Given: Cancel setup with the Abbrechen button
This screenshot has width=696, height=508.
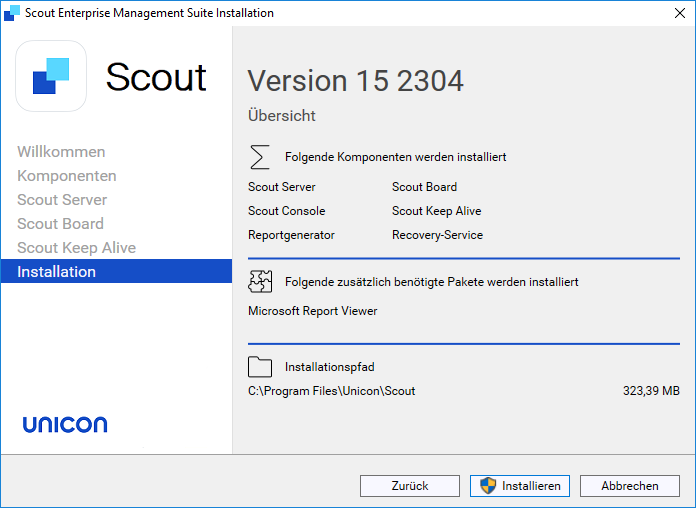Looking at the screenshot, I should pyautogui.click(x=629, y=486).
